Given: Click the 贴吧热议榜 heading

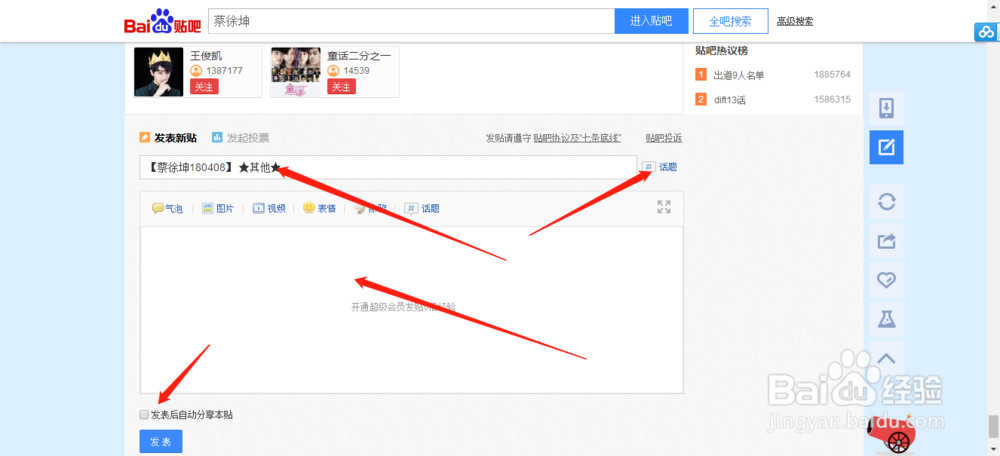Looking at the screenshot, I should coord(721,51).
